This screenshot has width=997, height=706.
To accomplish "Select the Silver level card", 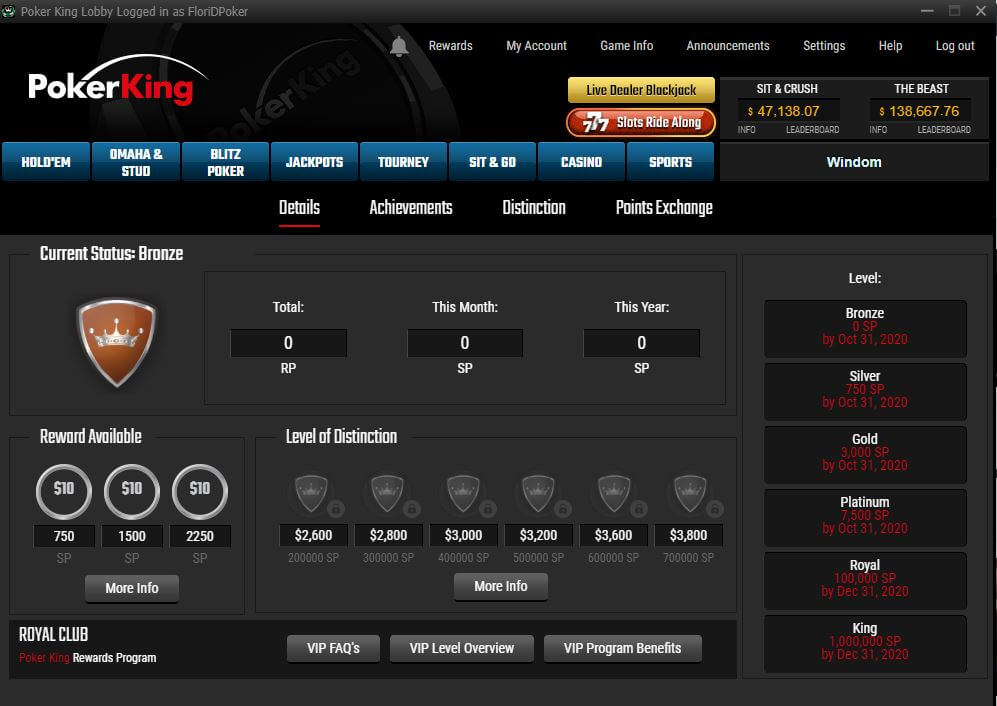I will click(x=865, y=391).
